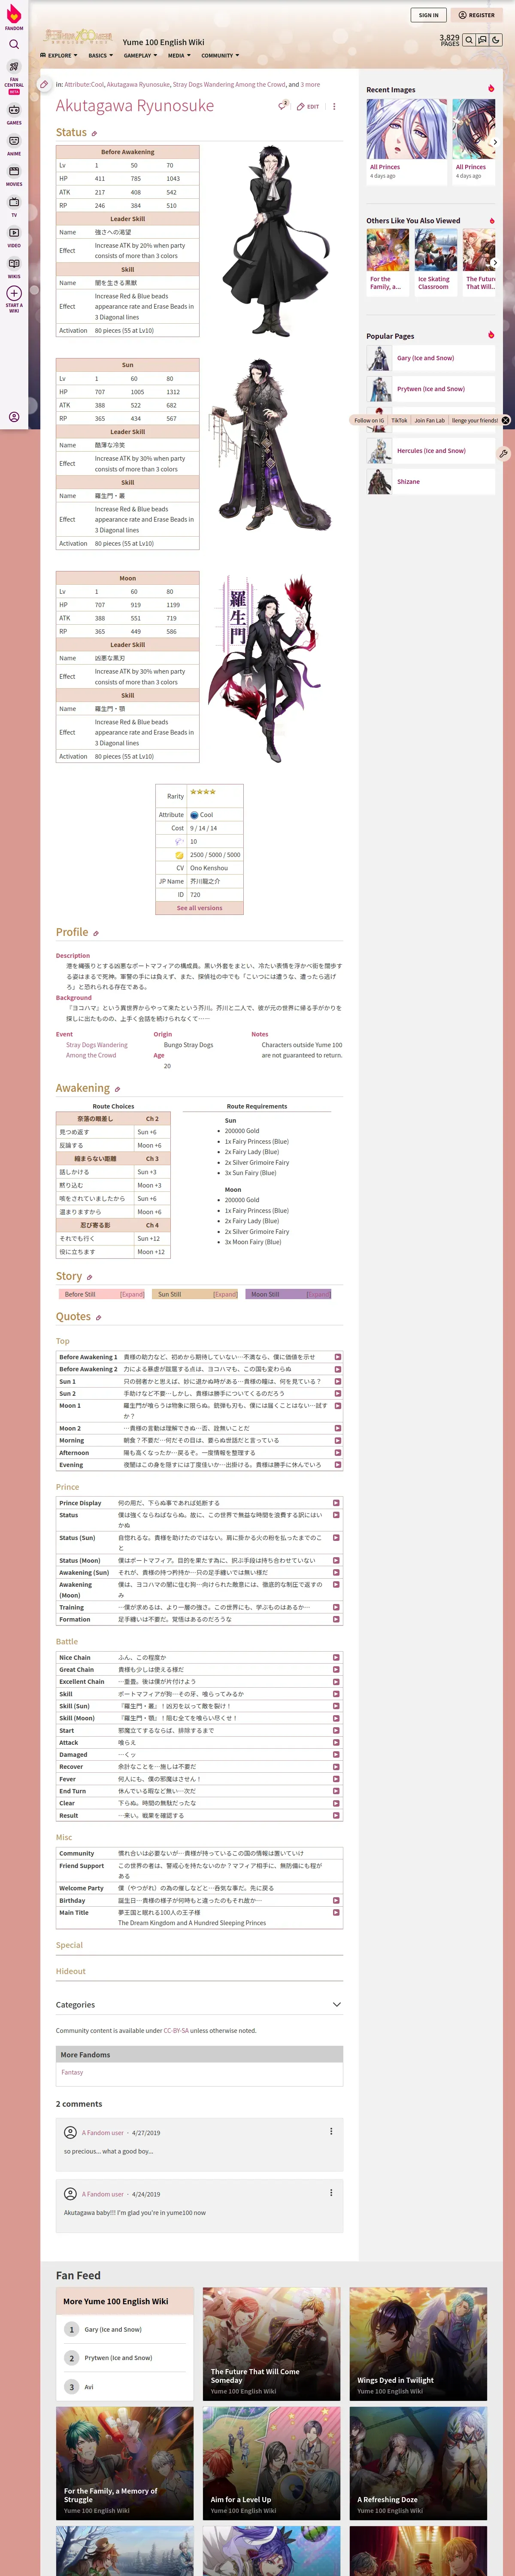This screenshot has width=515, height=2576.
Task: Open options for the 4/24/2019 comment
Action: (331, 2193)
